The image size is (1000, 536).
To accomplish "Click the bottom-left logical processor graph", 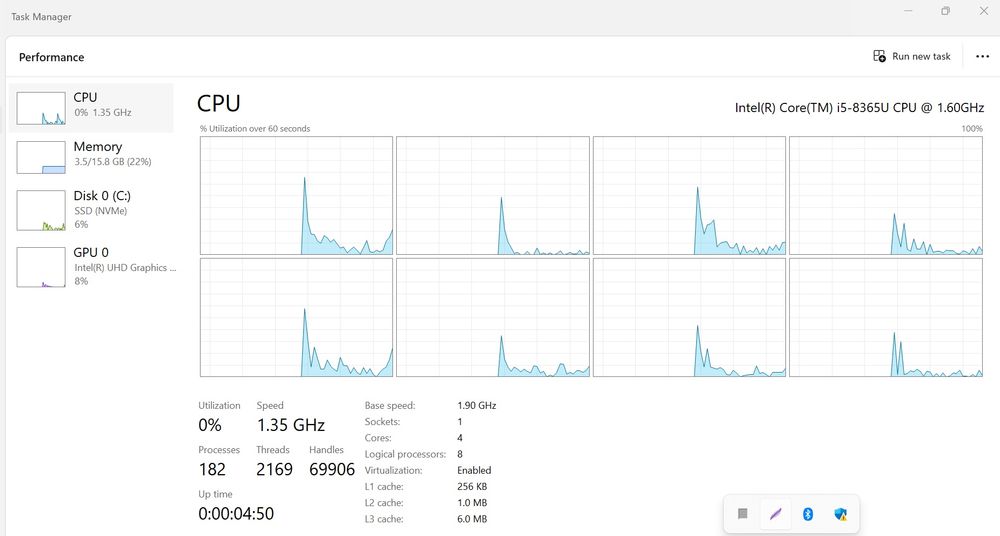I will coord(297,317).
